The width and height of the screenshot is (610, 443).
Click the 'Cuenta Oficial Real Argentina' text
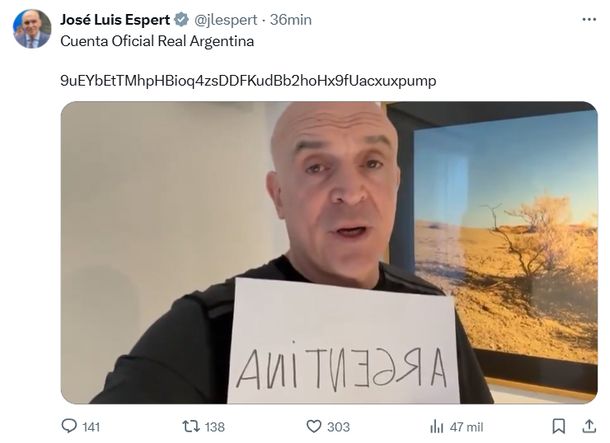pyautogui.click(x=157, y=41)
